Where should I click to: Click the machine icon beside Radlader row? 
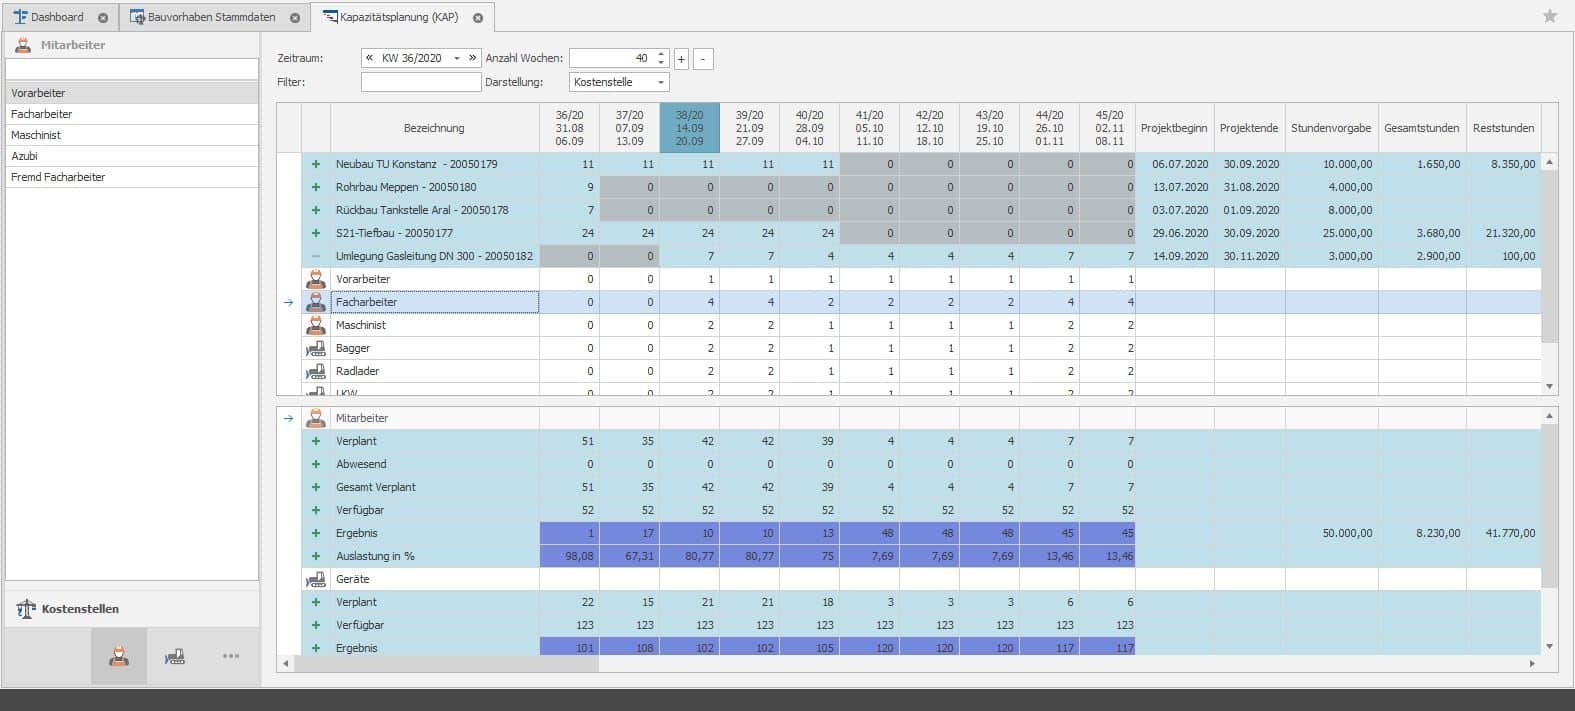tap(316, 371)
